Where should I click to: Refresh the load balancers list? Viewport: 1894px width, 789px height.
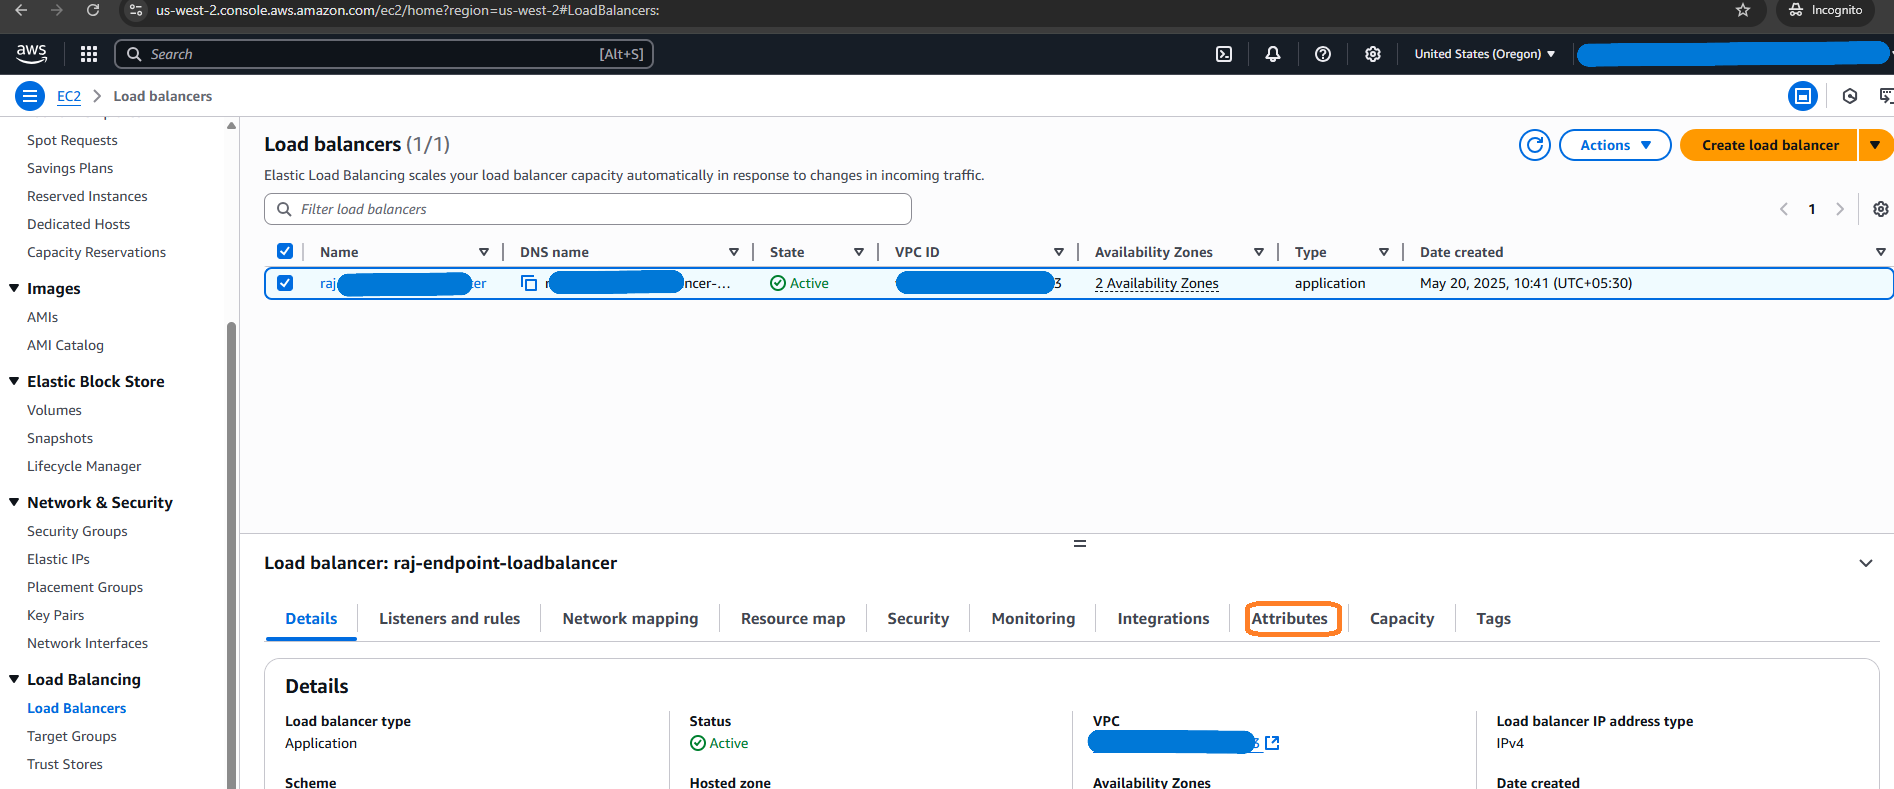(1534, 145)
